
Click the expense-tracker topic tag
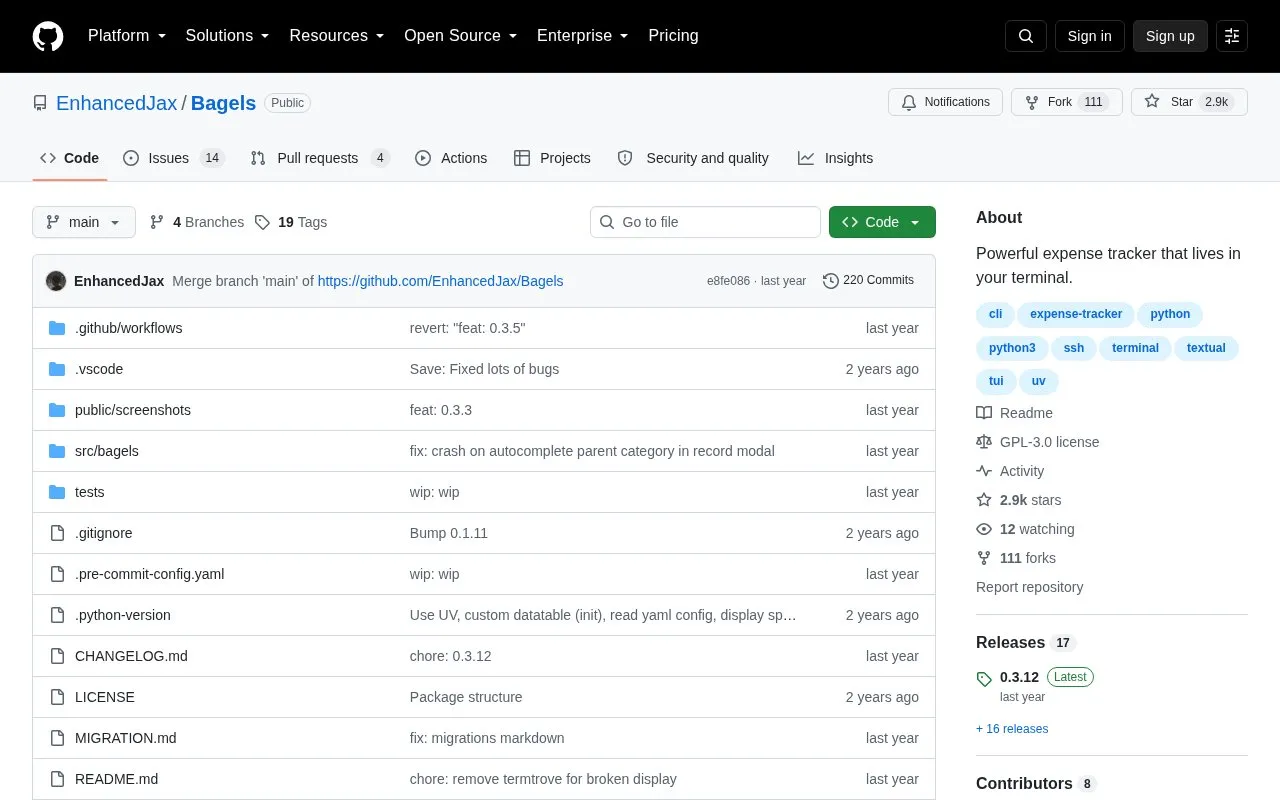click(x=1076, y=314)
